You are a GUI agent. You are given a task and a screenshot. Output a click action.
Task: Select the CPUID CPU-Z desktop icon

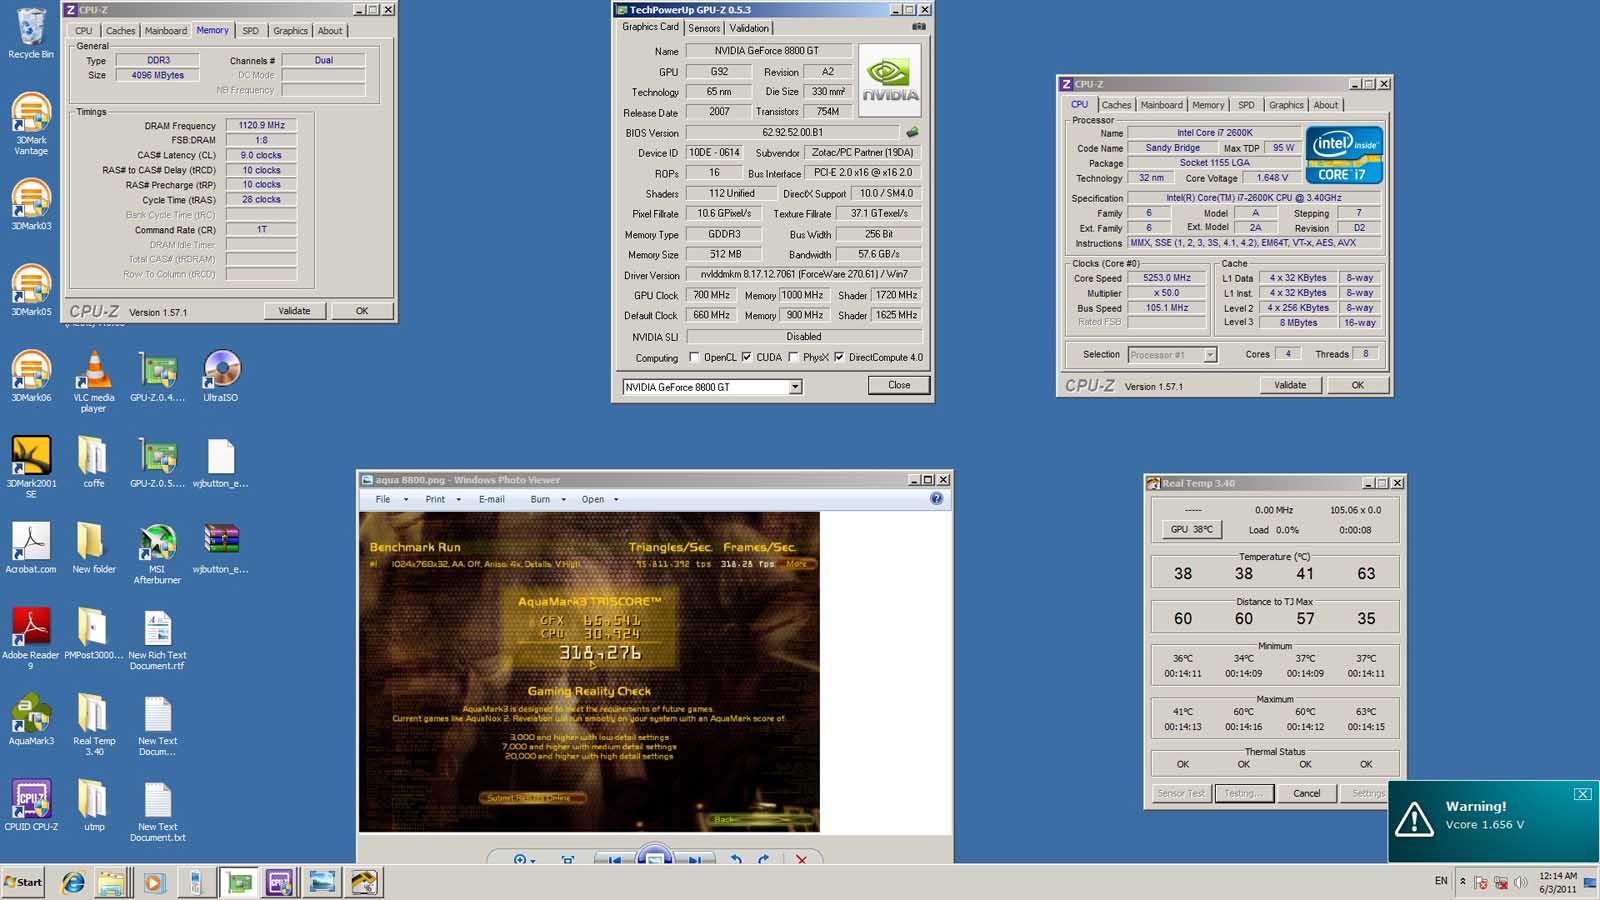pyautogui.click(x=31, y=807)
